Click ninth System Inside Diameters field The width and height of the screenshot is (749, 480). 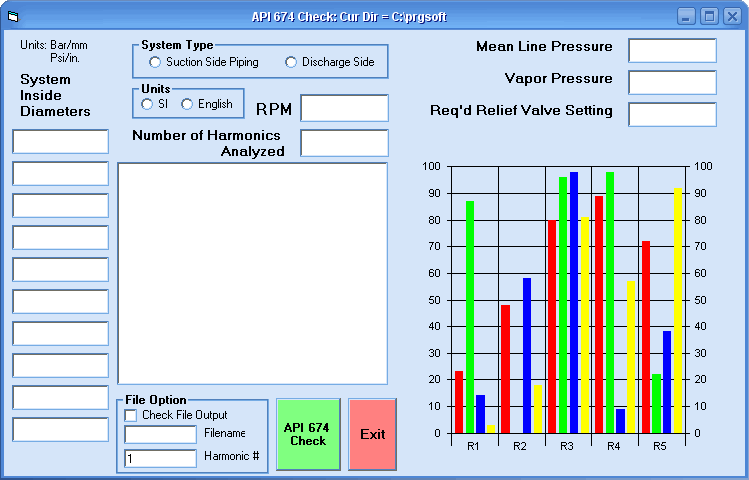coord(61,397)
